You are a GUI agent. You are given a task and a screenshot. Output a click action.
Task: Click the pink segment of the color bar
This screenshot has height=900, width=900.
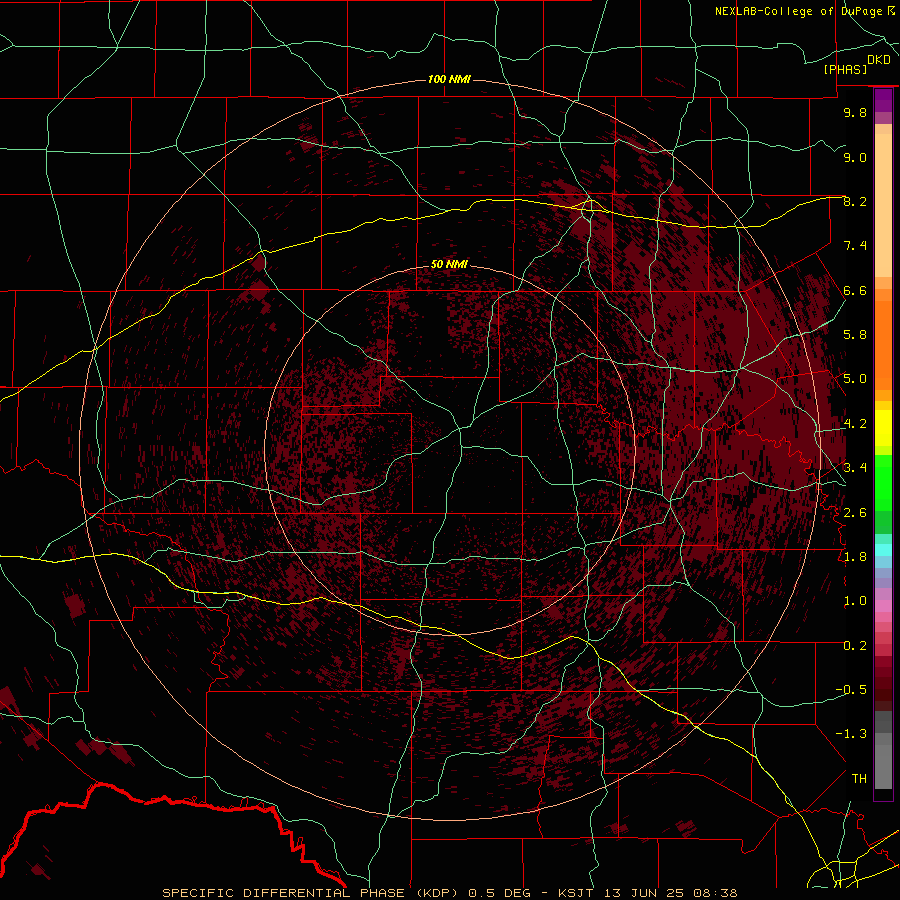883,606
